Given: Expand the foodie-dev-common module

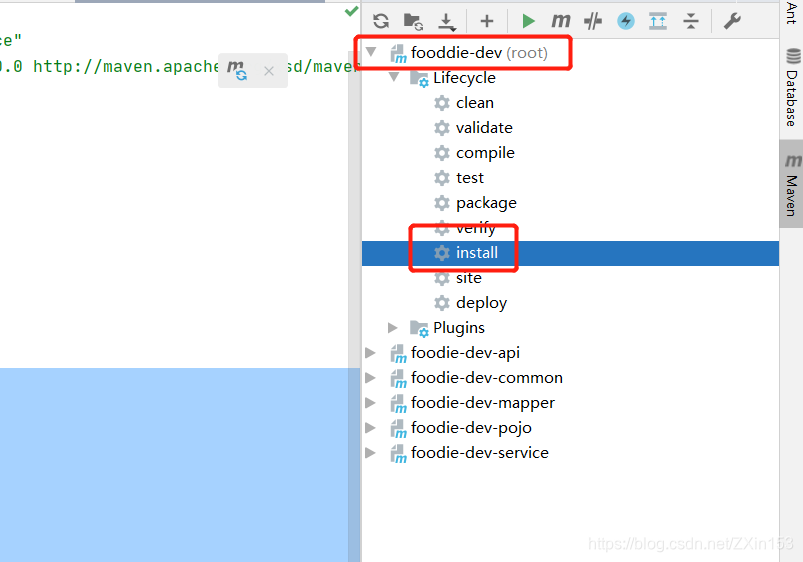Looking at the screenshot, I should point(370,378).
